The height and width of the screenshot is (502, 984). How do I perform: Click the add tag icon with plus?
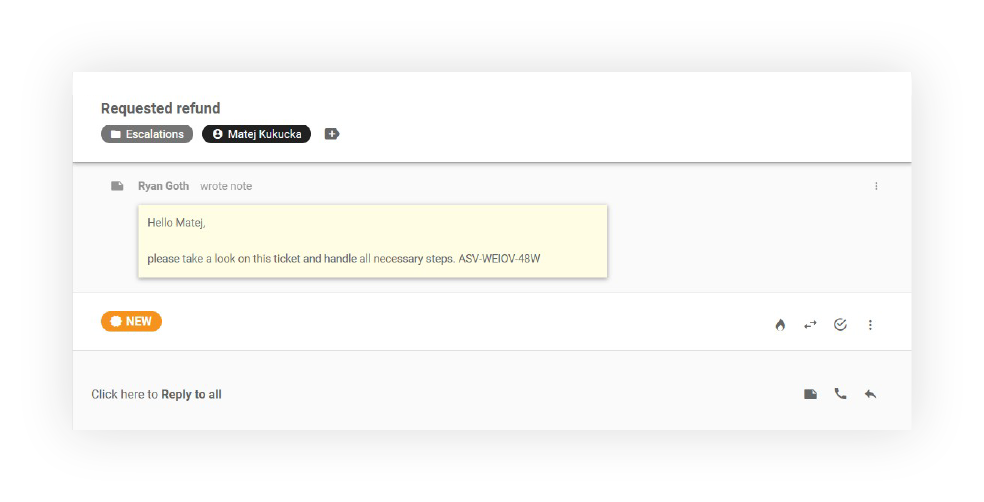332,134
